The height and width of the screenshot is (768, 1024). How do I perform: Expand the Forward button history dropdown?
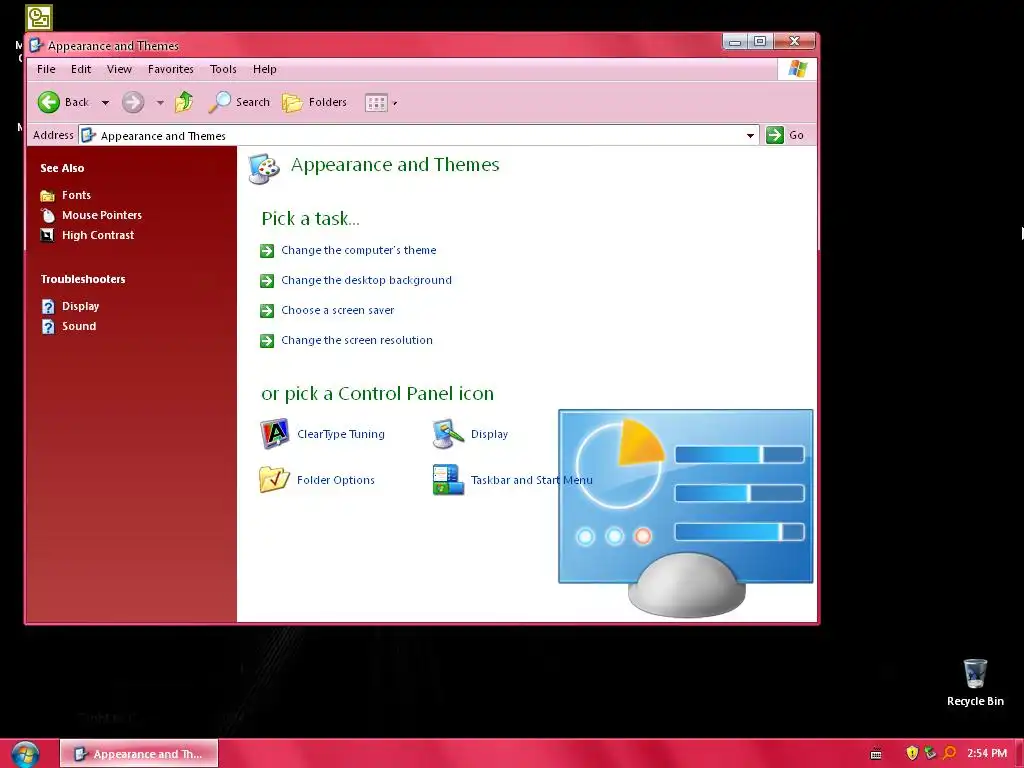click(x=160, y=103)
